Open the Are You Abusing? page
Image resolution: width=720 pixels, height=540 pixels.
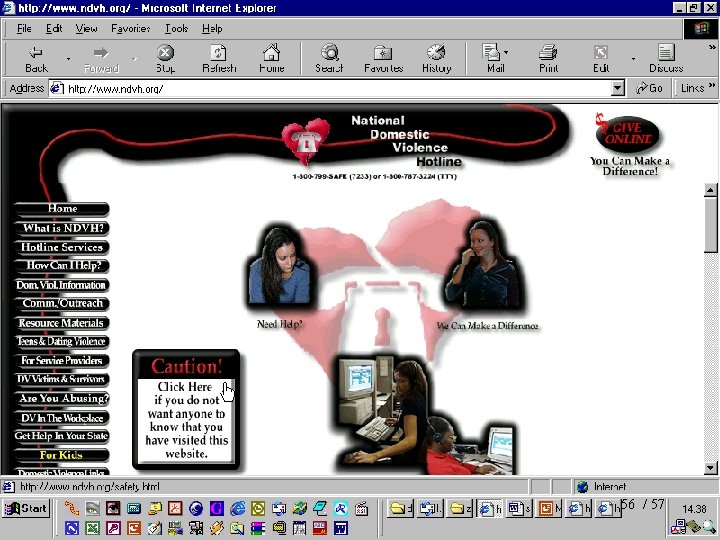(62, 398)
